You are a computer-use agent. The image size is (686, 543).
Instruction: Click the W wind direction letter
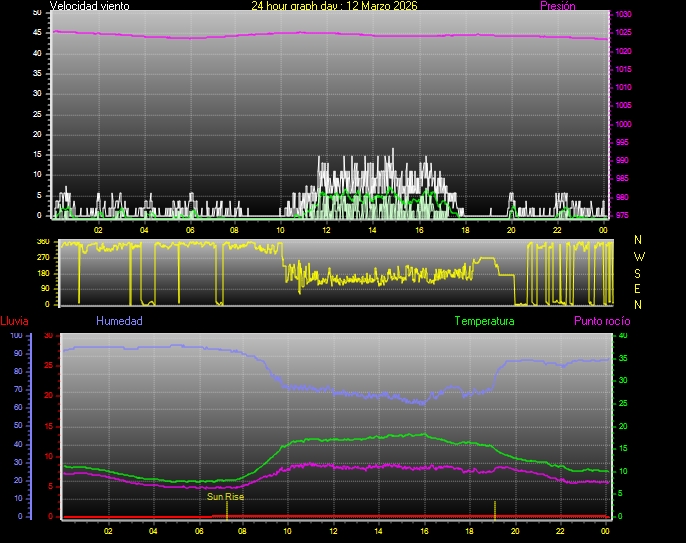[638, 256]
